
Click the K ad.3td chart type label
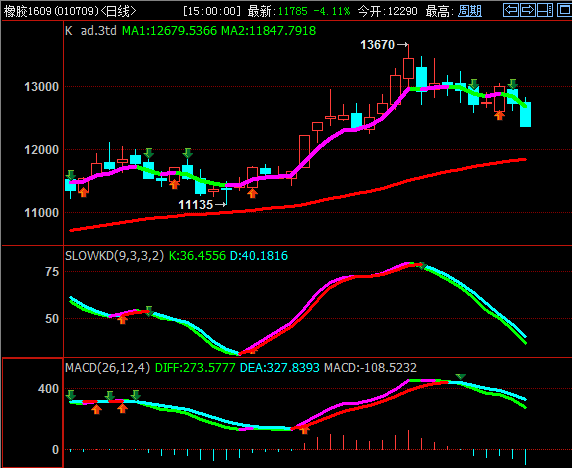pos(90,31)
